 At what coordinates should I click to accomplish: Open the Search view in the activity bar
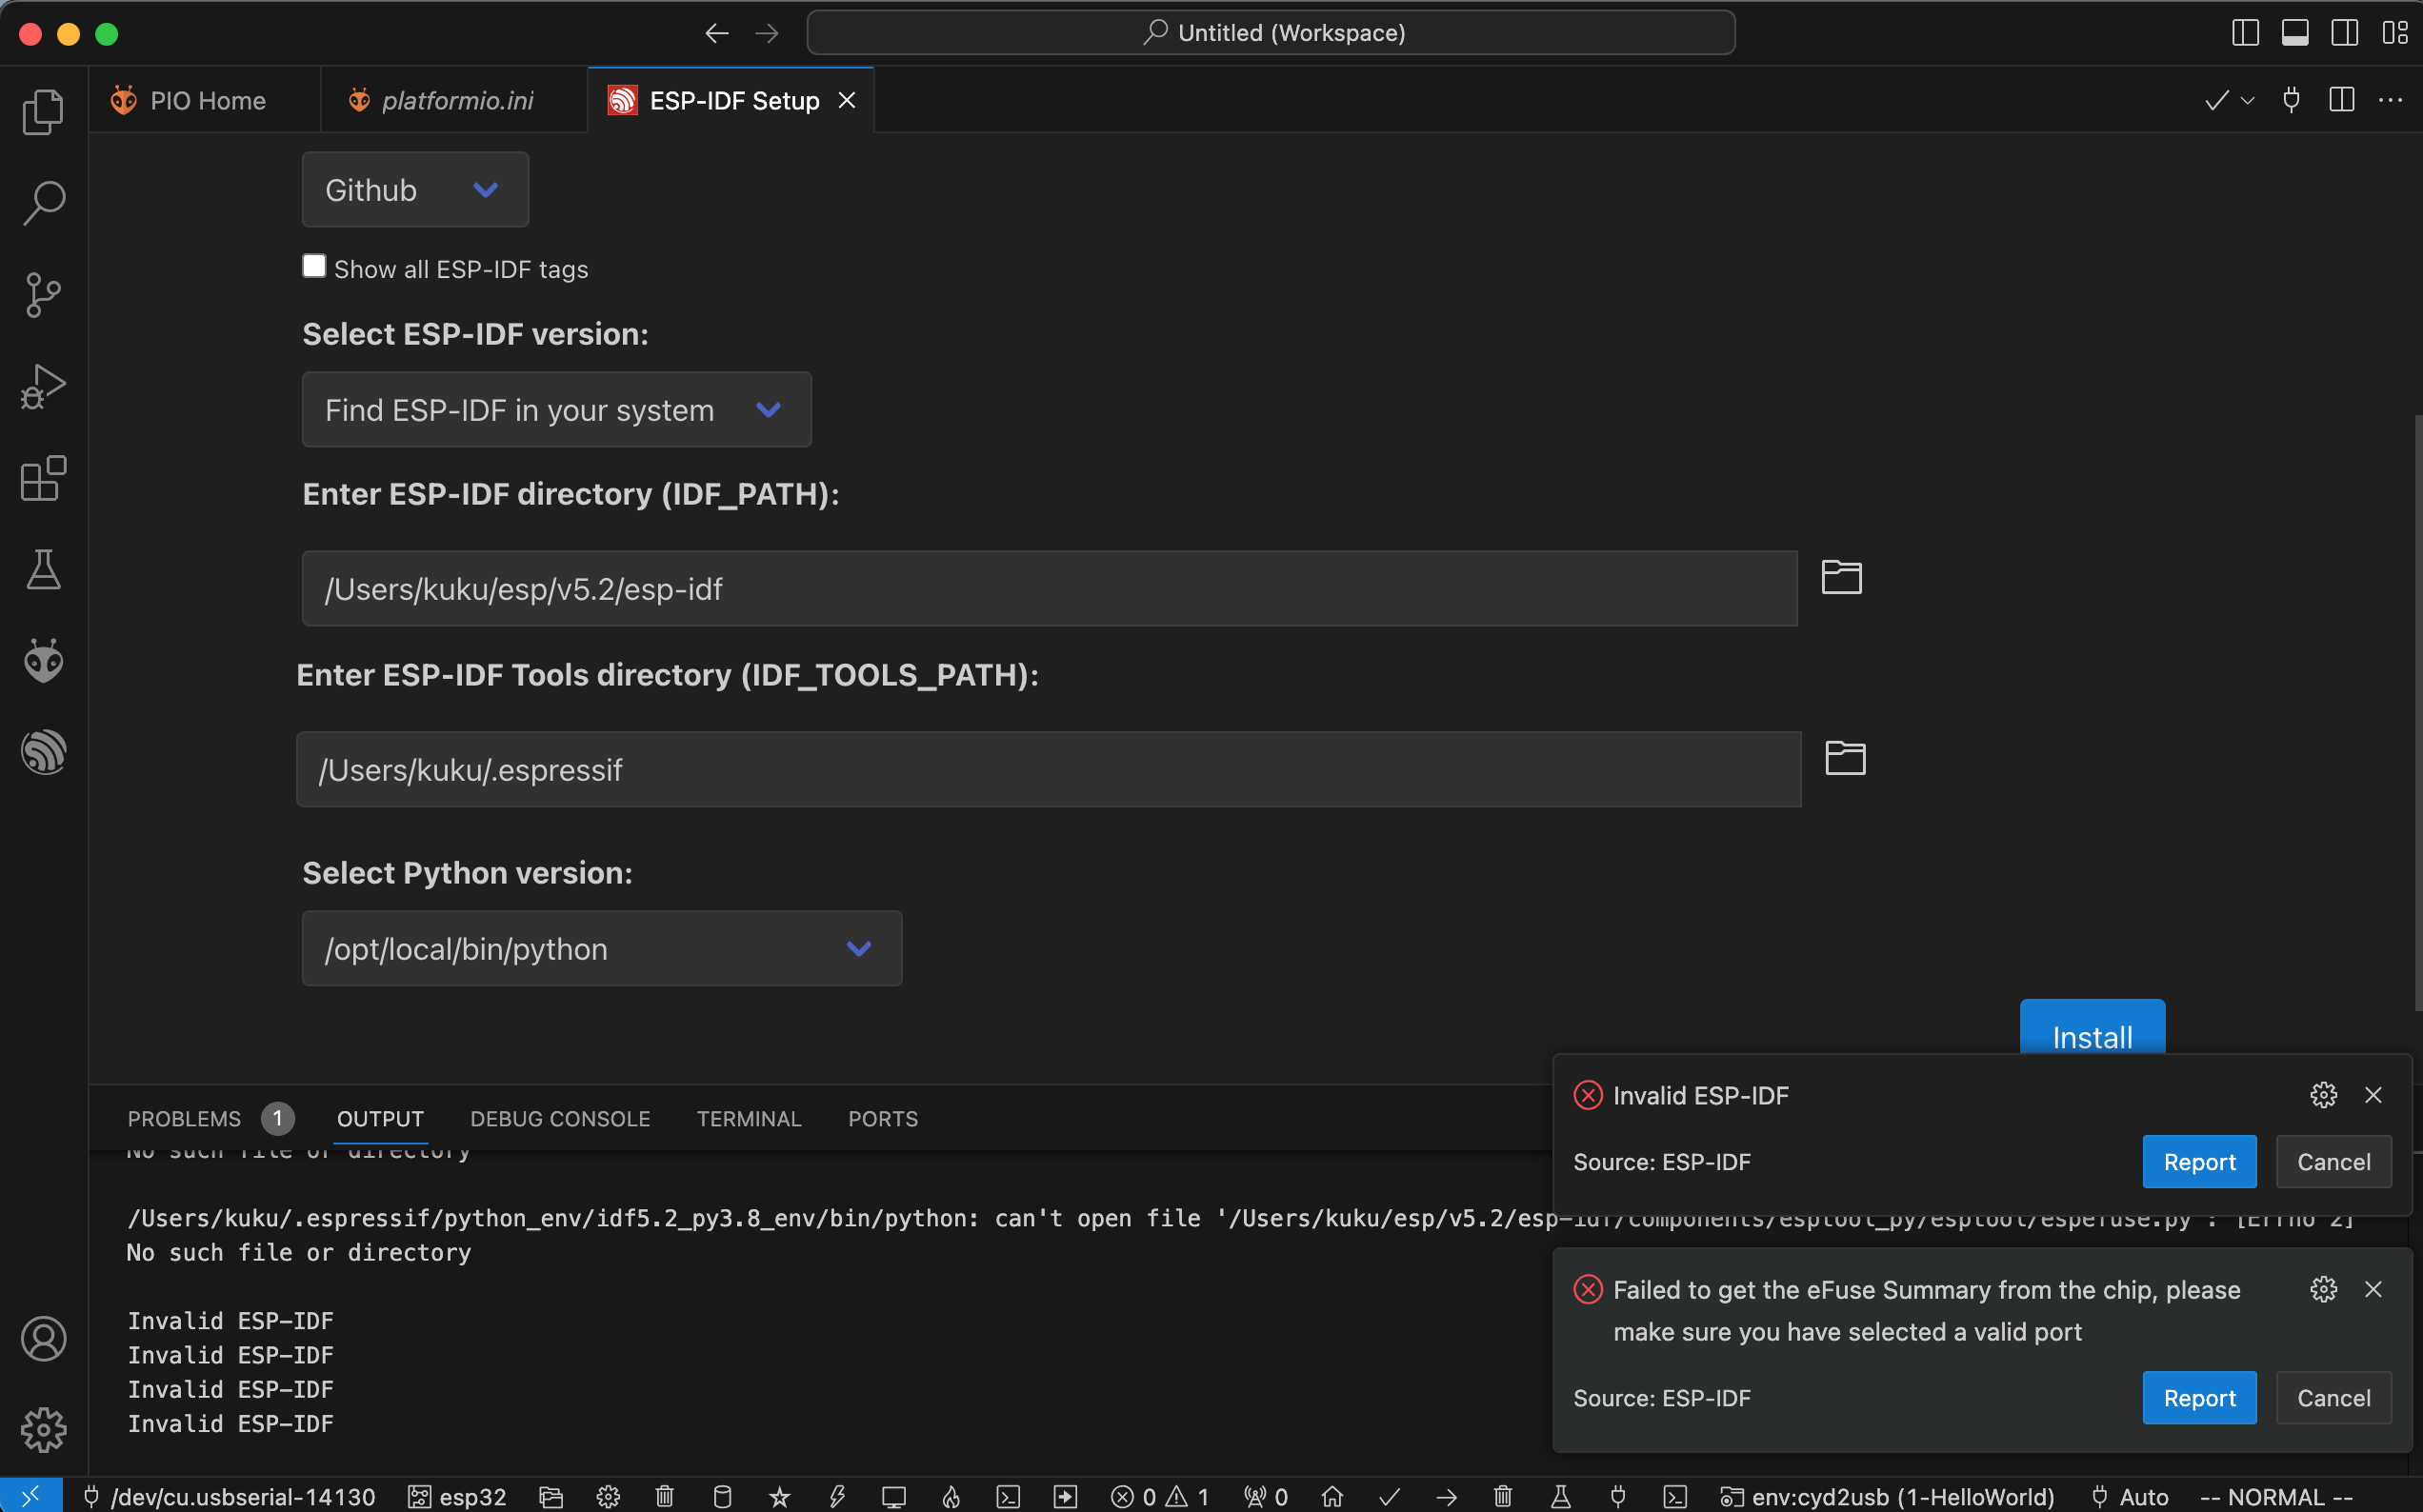pos(43,203)
